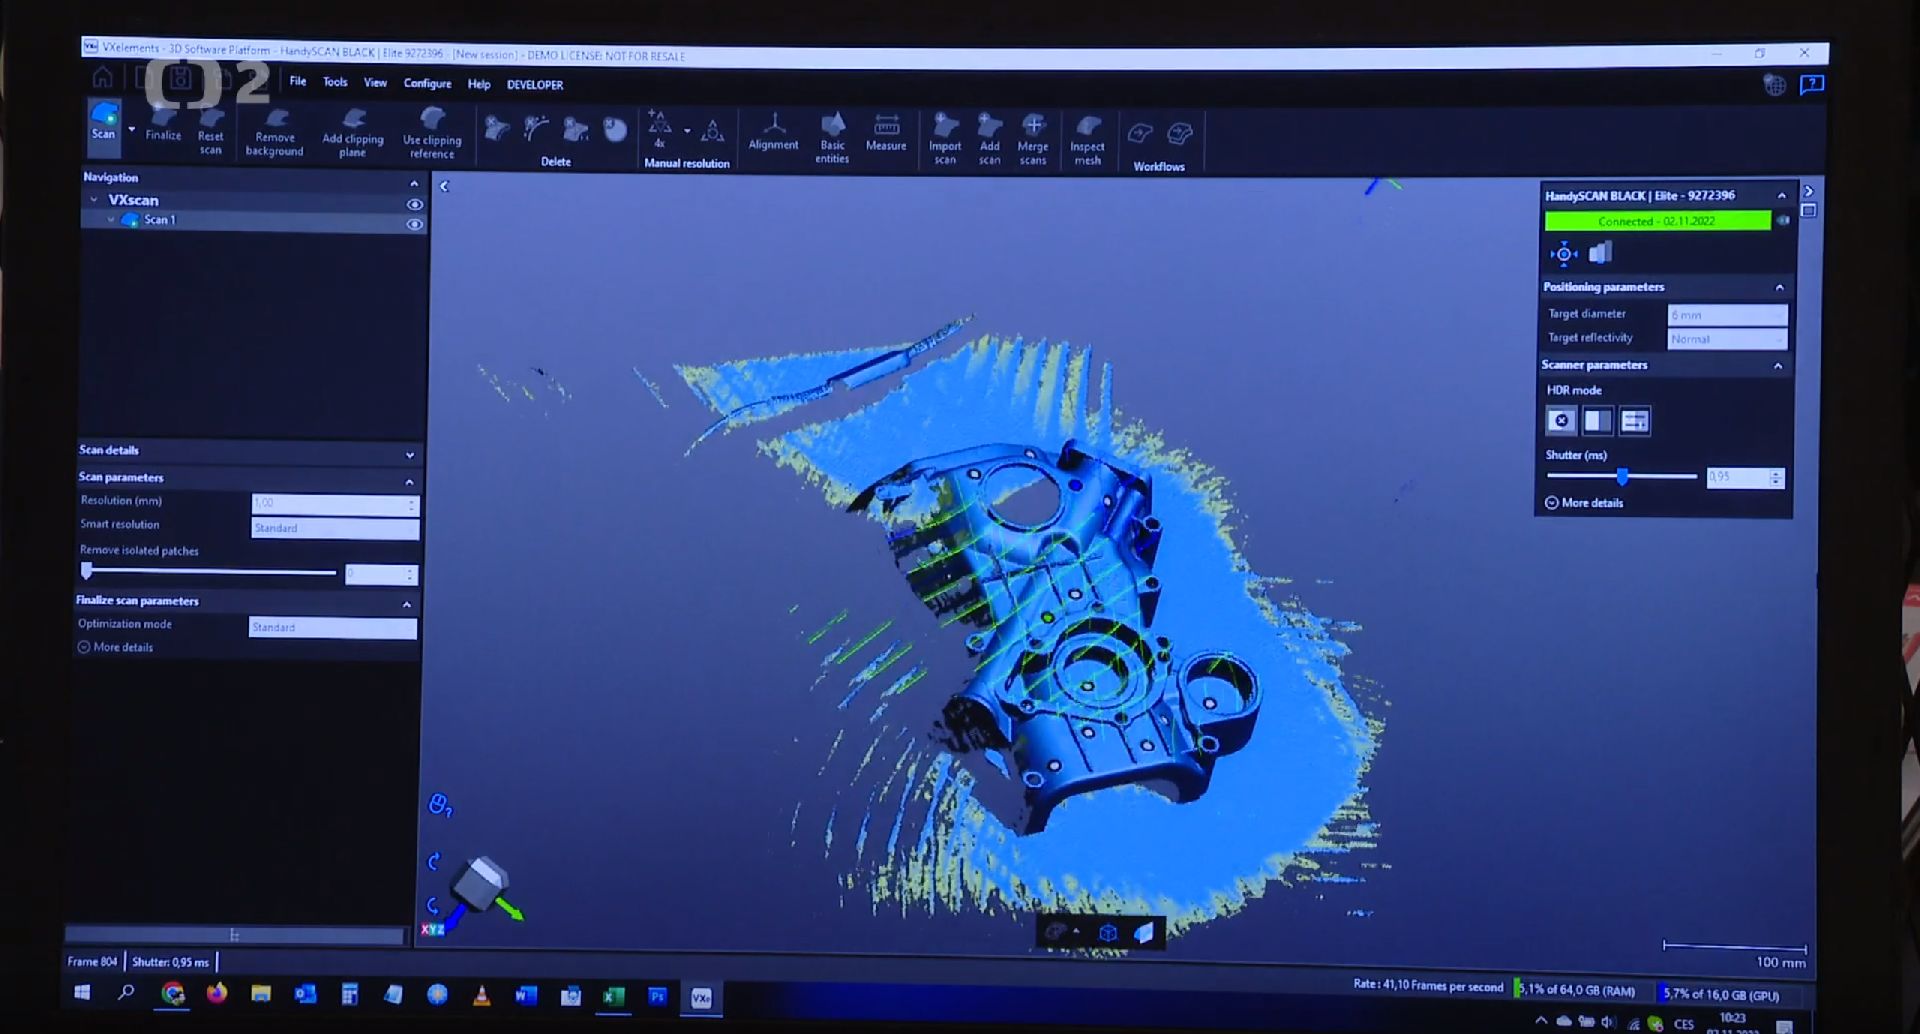Click the Merge scans icon

(x=1033, y=136)
